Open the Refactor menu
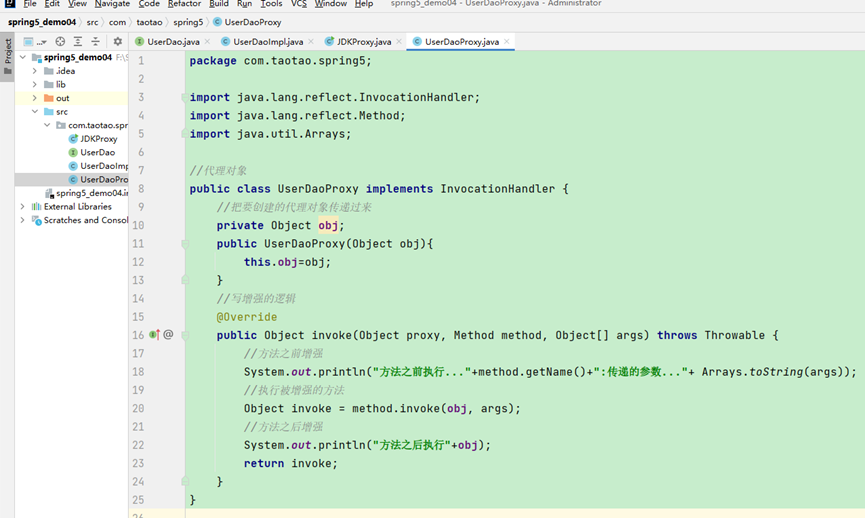 pos(184,3)
